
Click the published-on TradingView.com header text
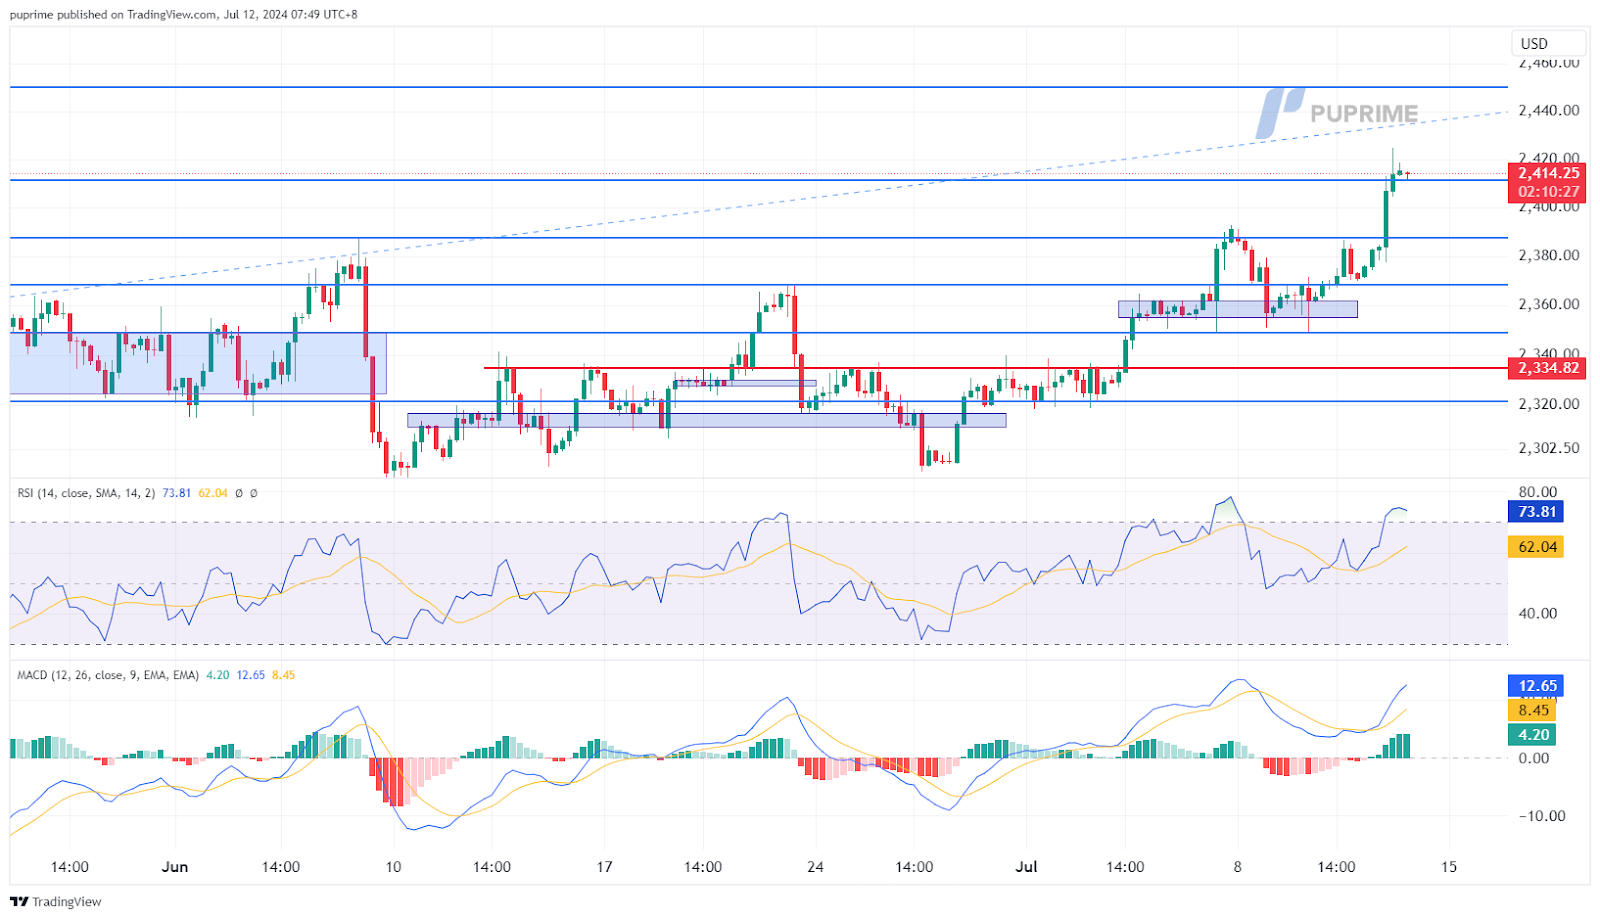[184, 14]
